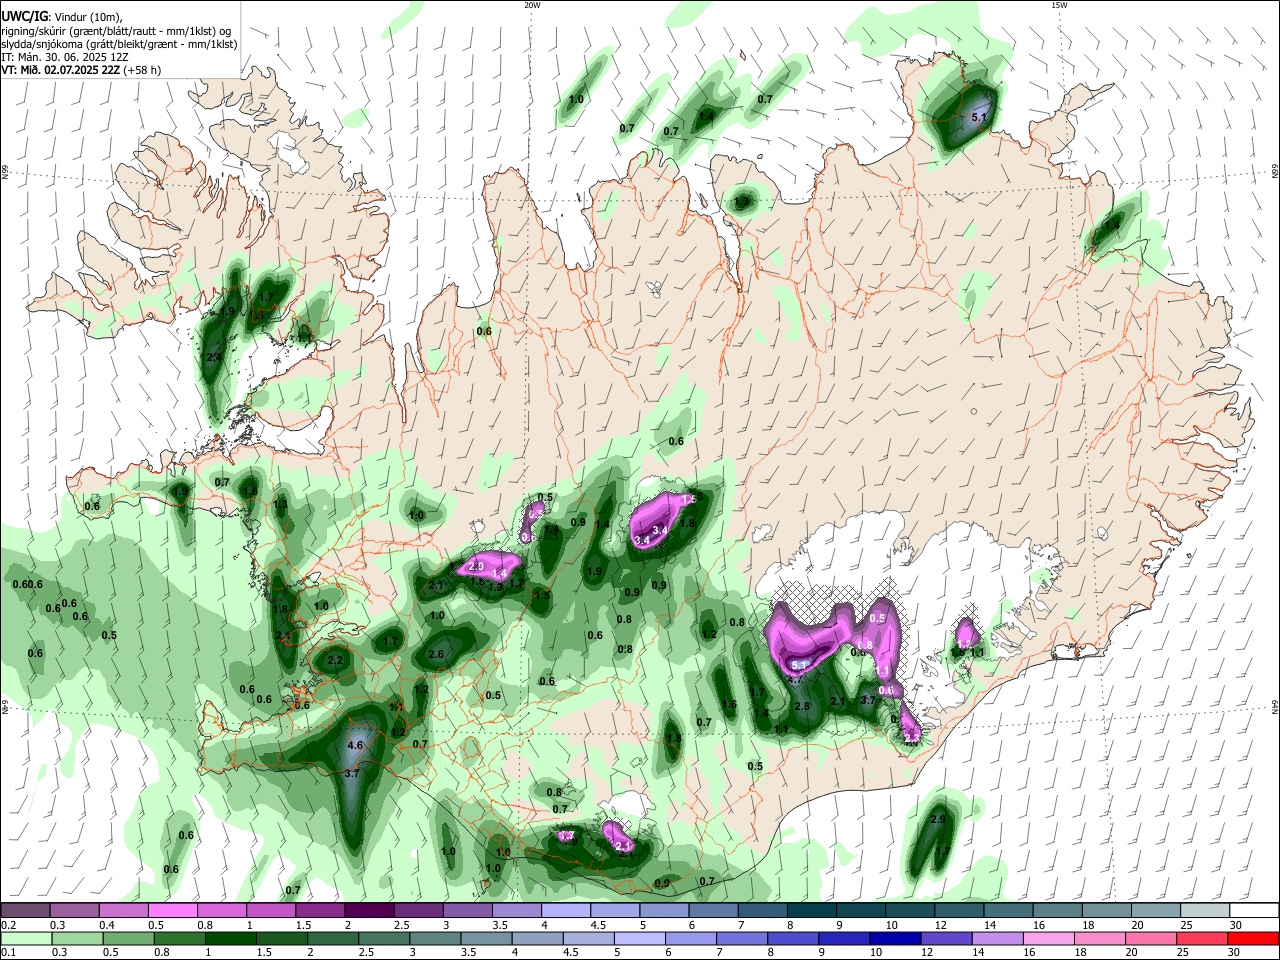Click the 20W longitude label

pos(532,5)
